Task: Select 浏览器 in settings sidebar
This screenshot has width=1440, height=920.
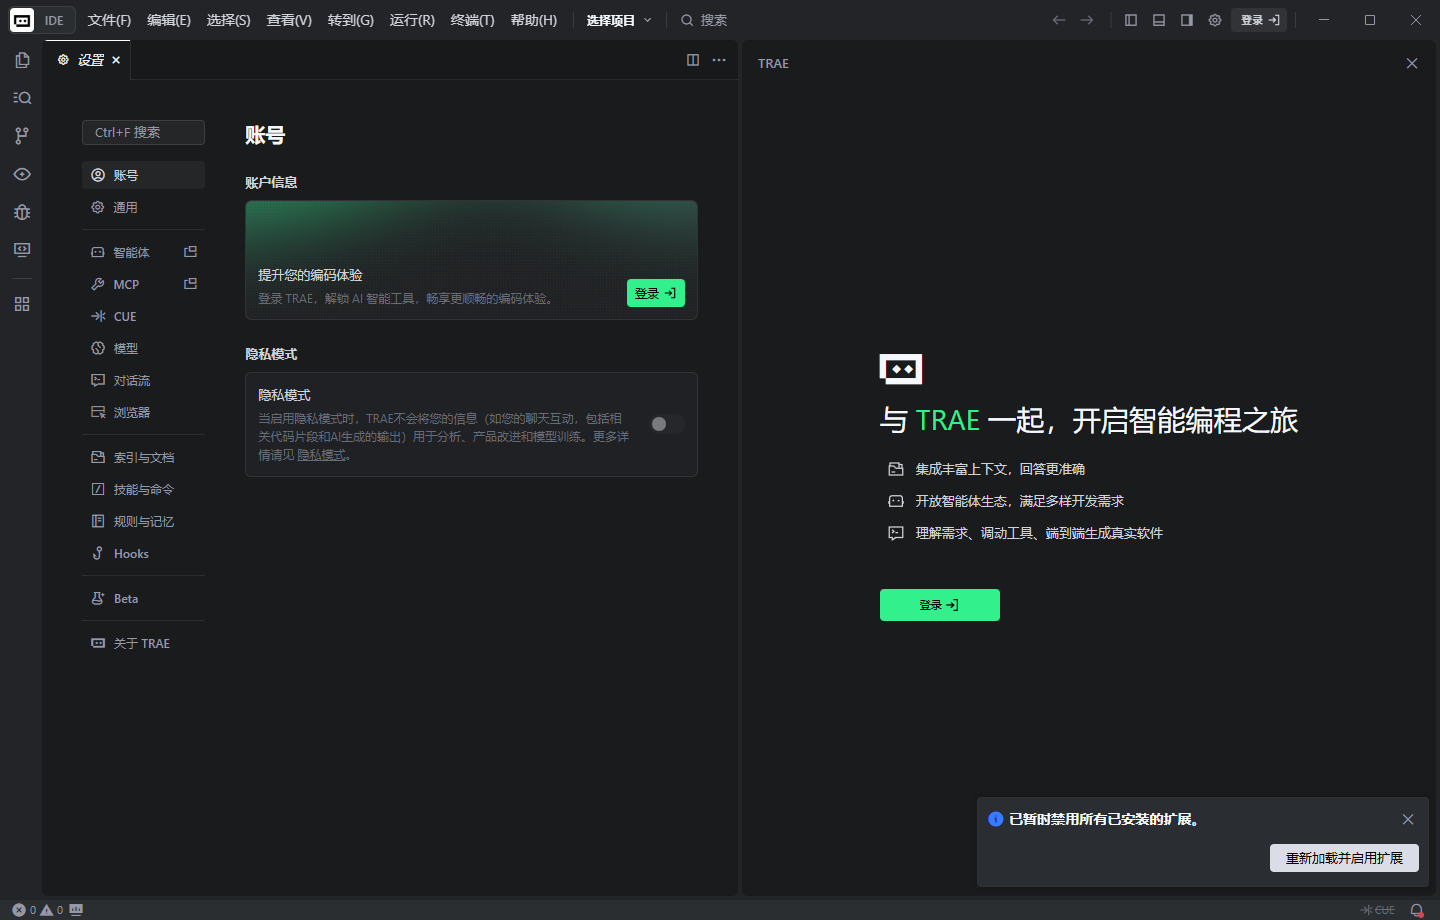Action: (x=143, y=412)
